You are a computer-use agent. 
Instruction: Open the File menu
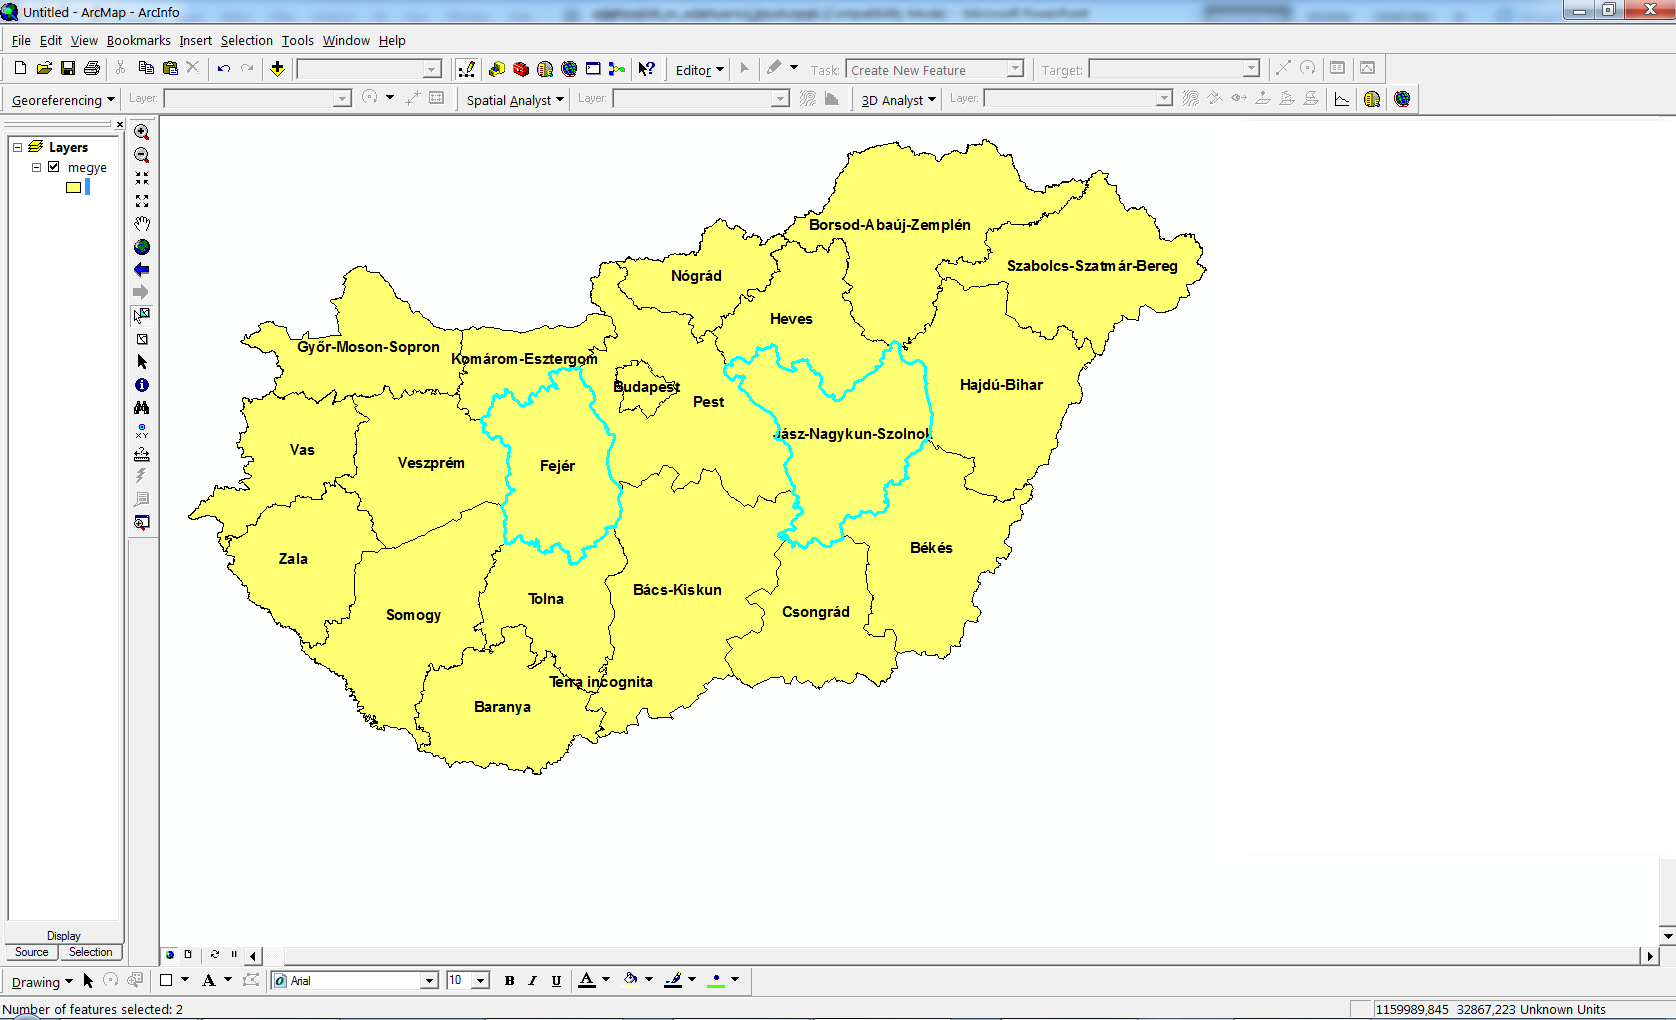(21, 40)
